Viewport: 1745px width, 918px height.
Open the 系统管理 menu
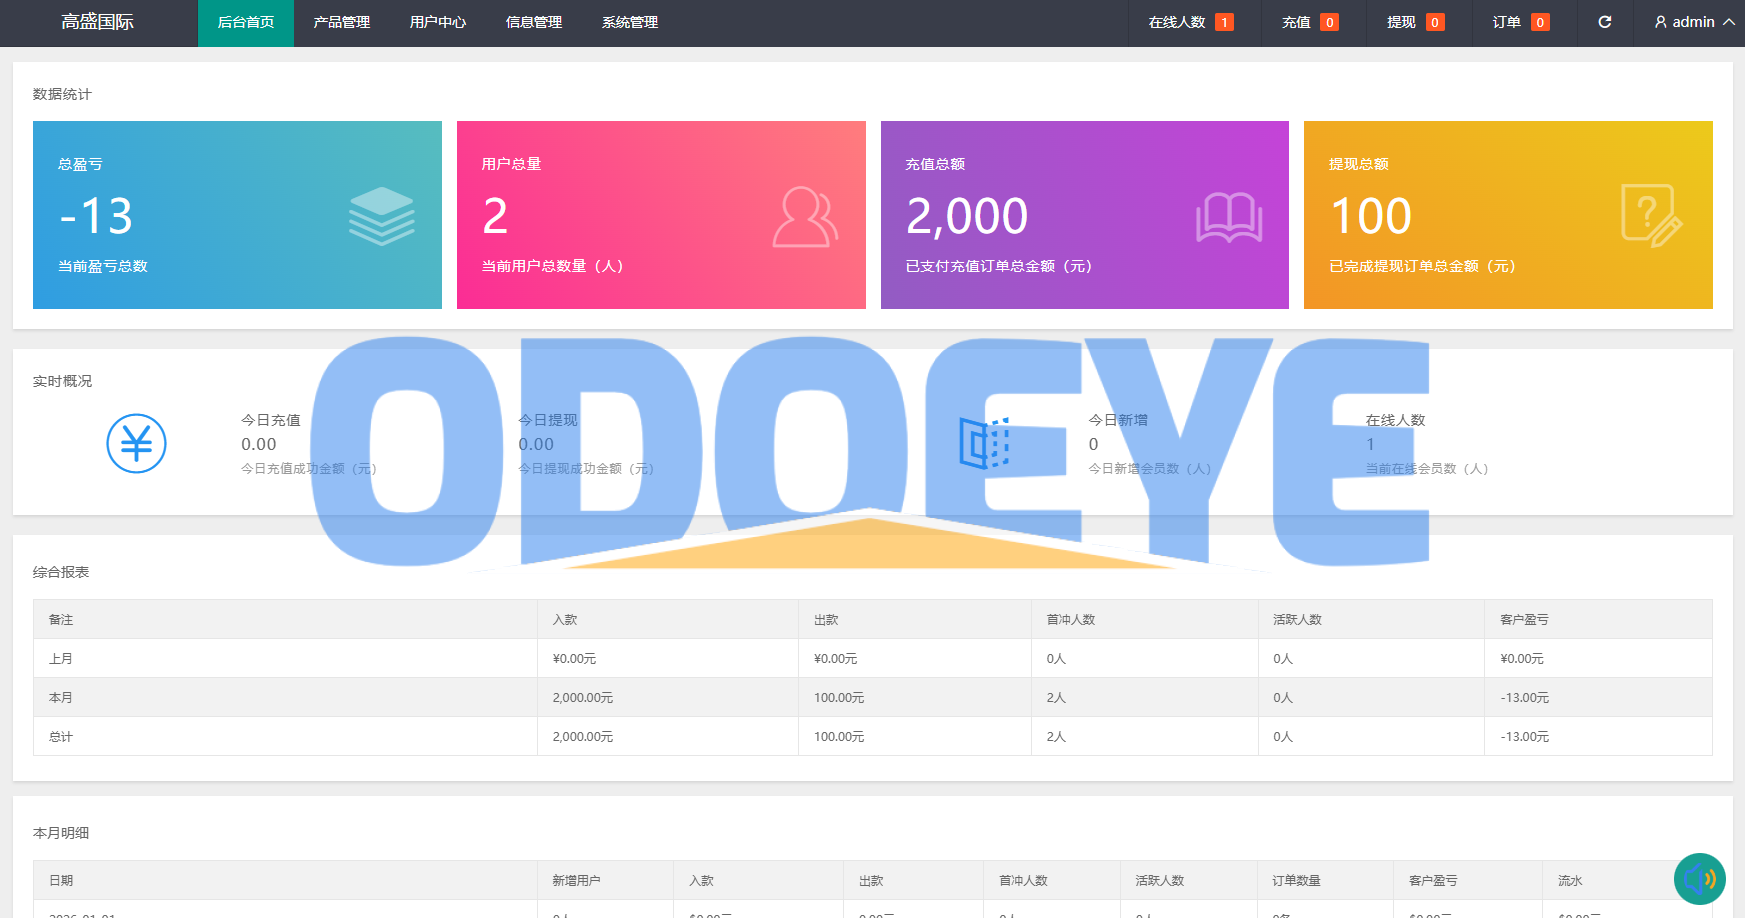629,22
